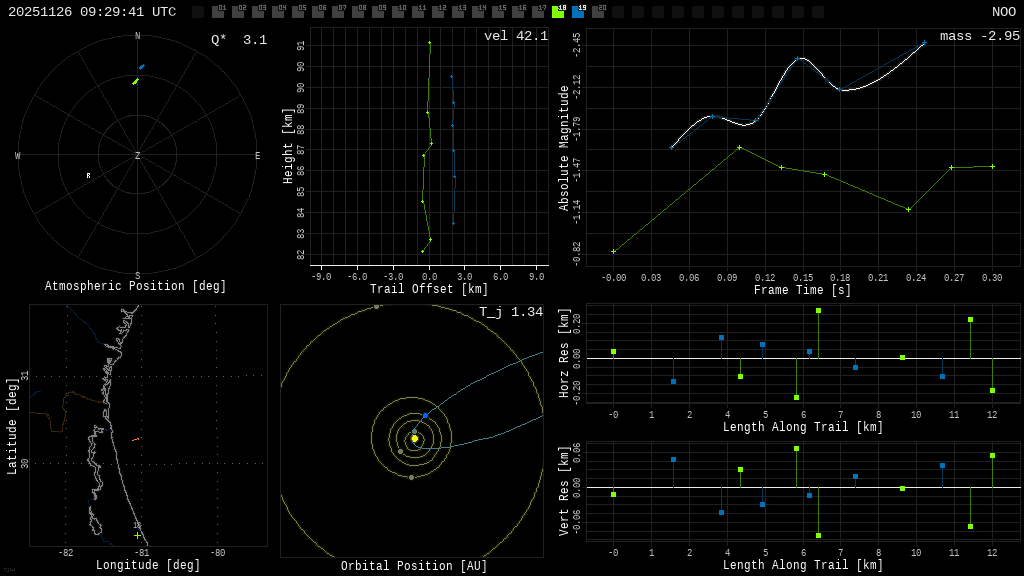
Task: Click the station 18 cross on map
Action: [x=137, y=535]
